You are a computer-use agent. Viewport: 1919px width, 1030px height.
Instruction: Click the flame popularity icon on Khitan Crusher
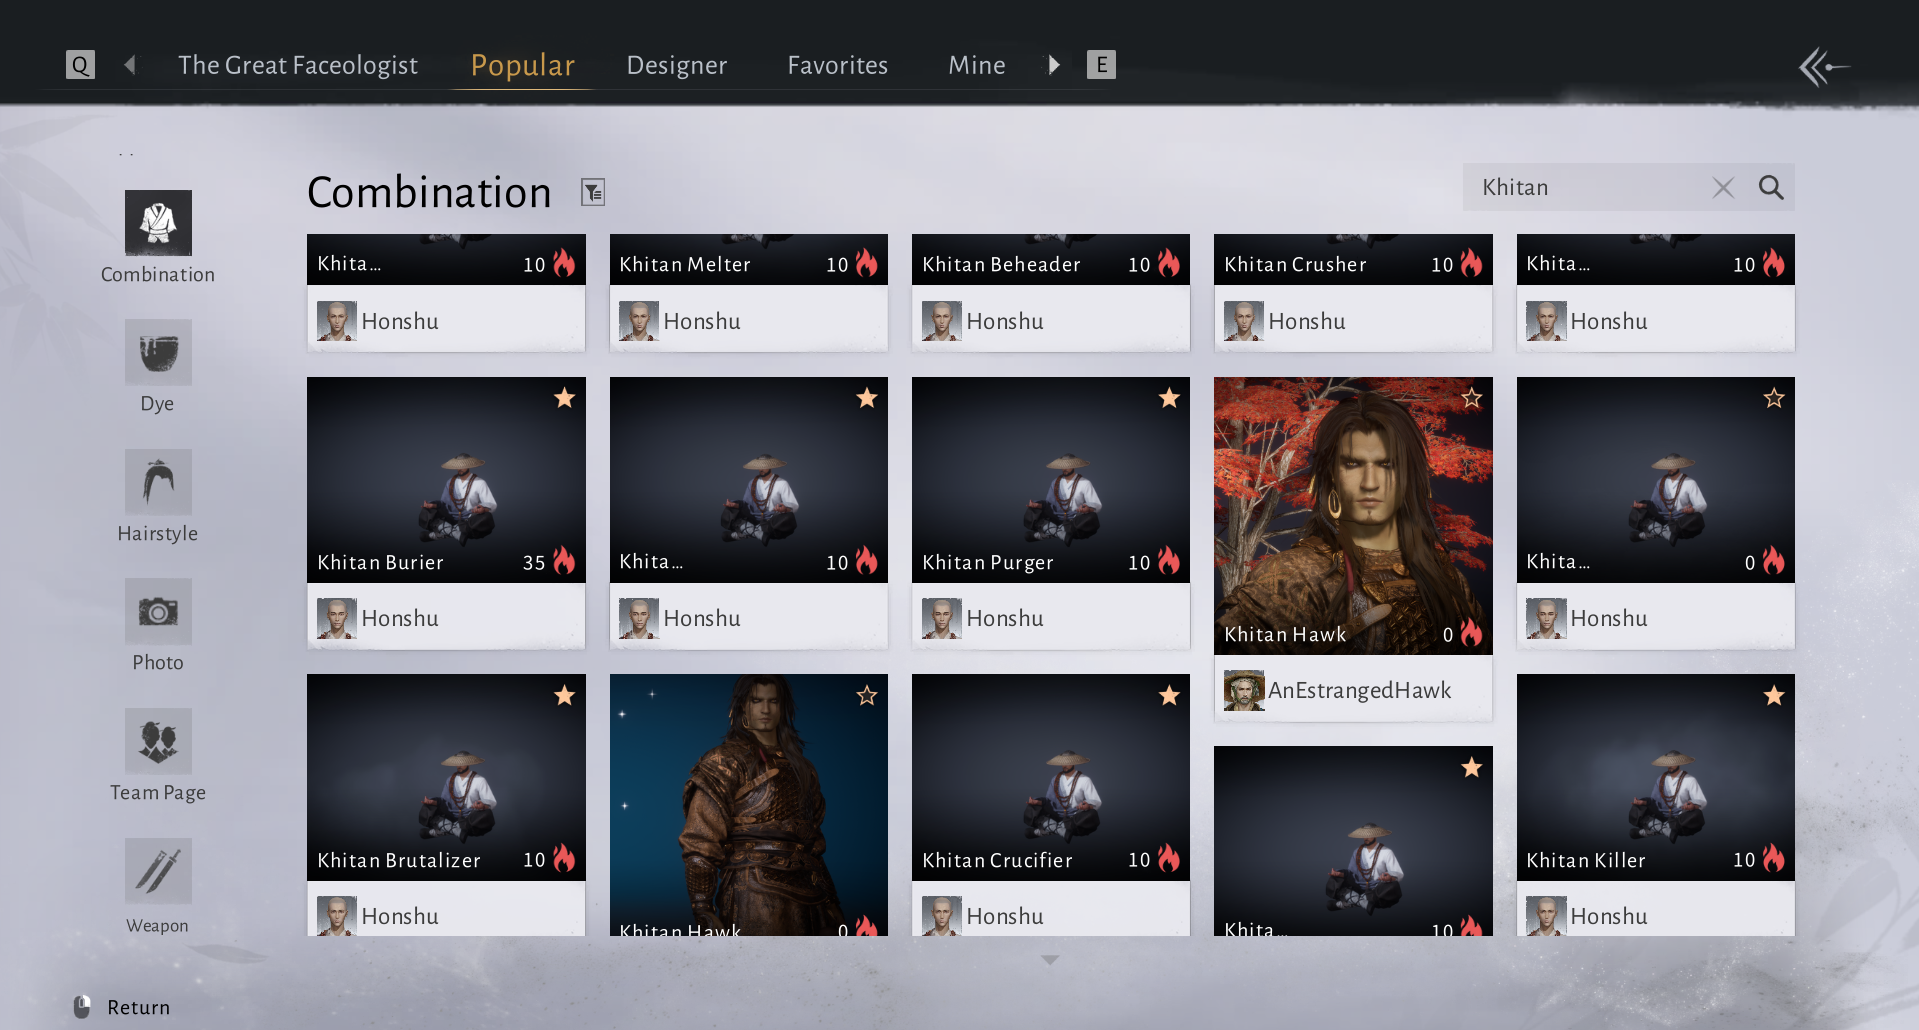1472,263
